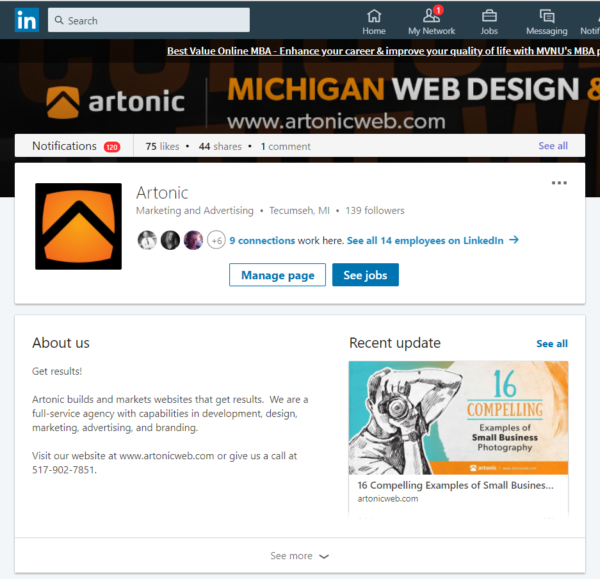Click See all in notifications bar
Image resolution: width=600 pixels, height=579 pixels.
pyautogui.click(x=553, y=146)
